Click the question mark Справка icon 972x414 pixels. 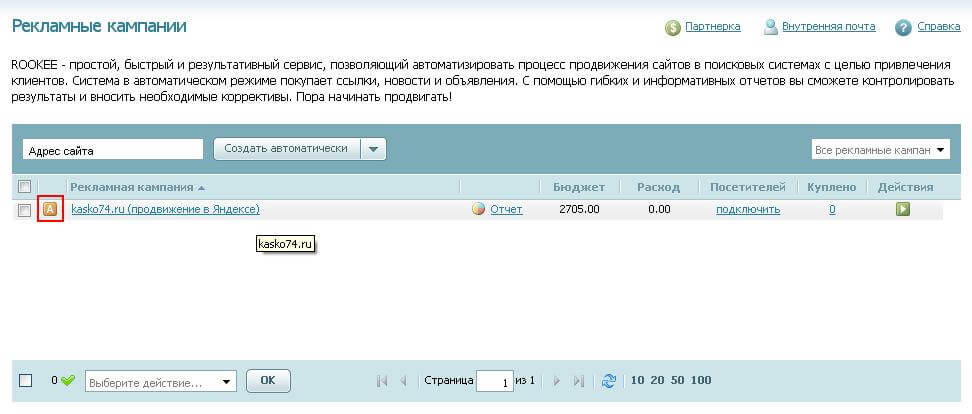903,27
